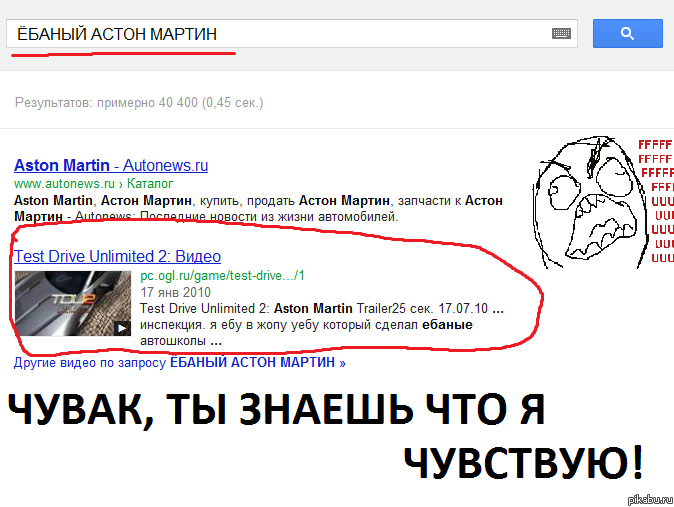Select the Каталог breadcrumb
The width and height of the screenshot is (674, 507).
[x=151, y=184]
